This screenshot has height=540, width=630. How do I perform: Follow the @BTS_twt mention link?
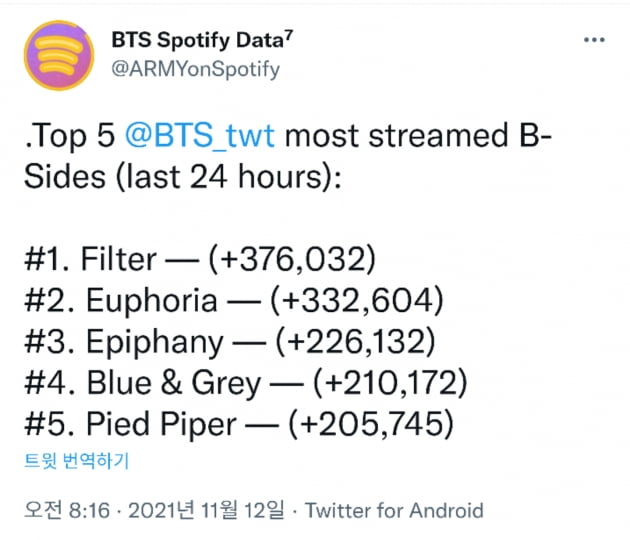click(x=200, y=135)
